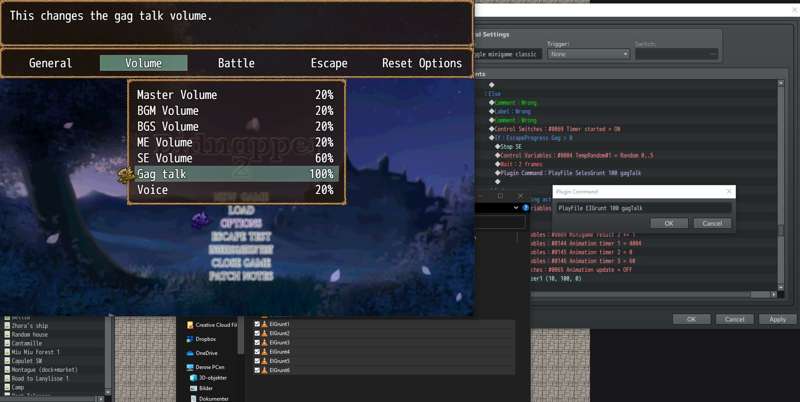
Task: Toggle the ElGrunt3 file checkbox
Action: click(x=257, y=342)
